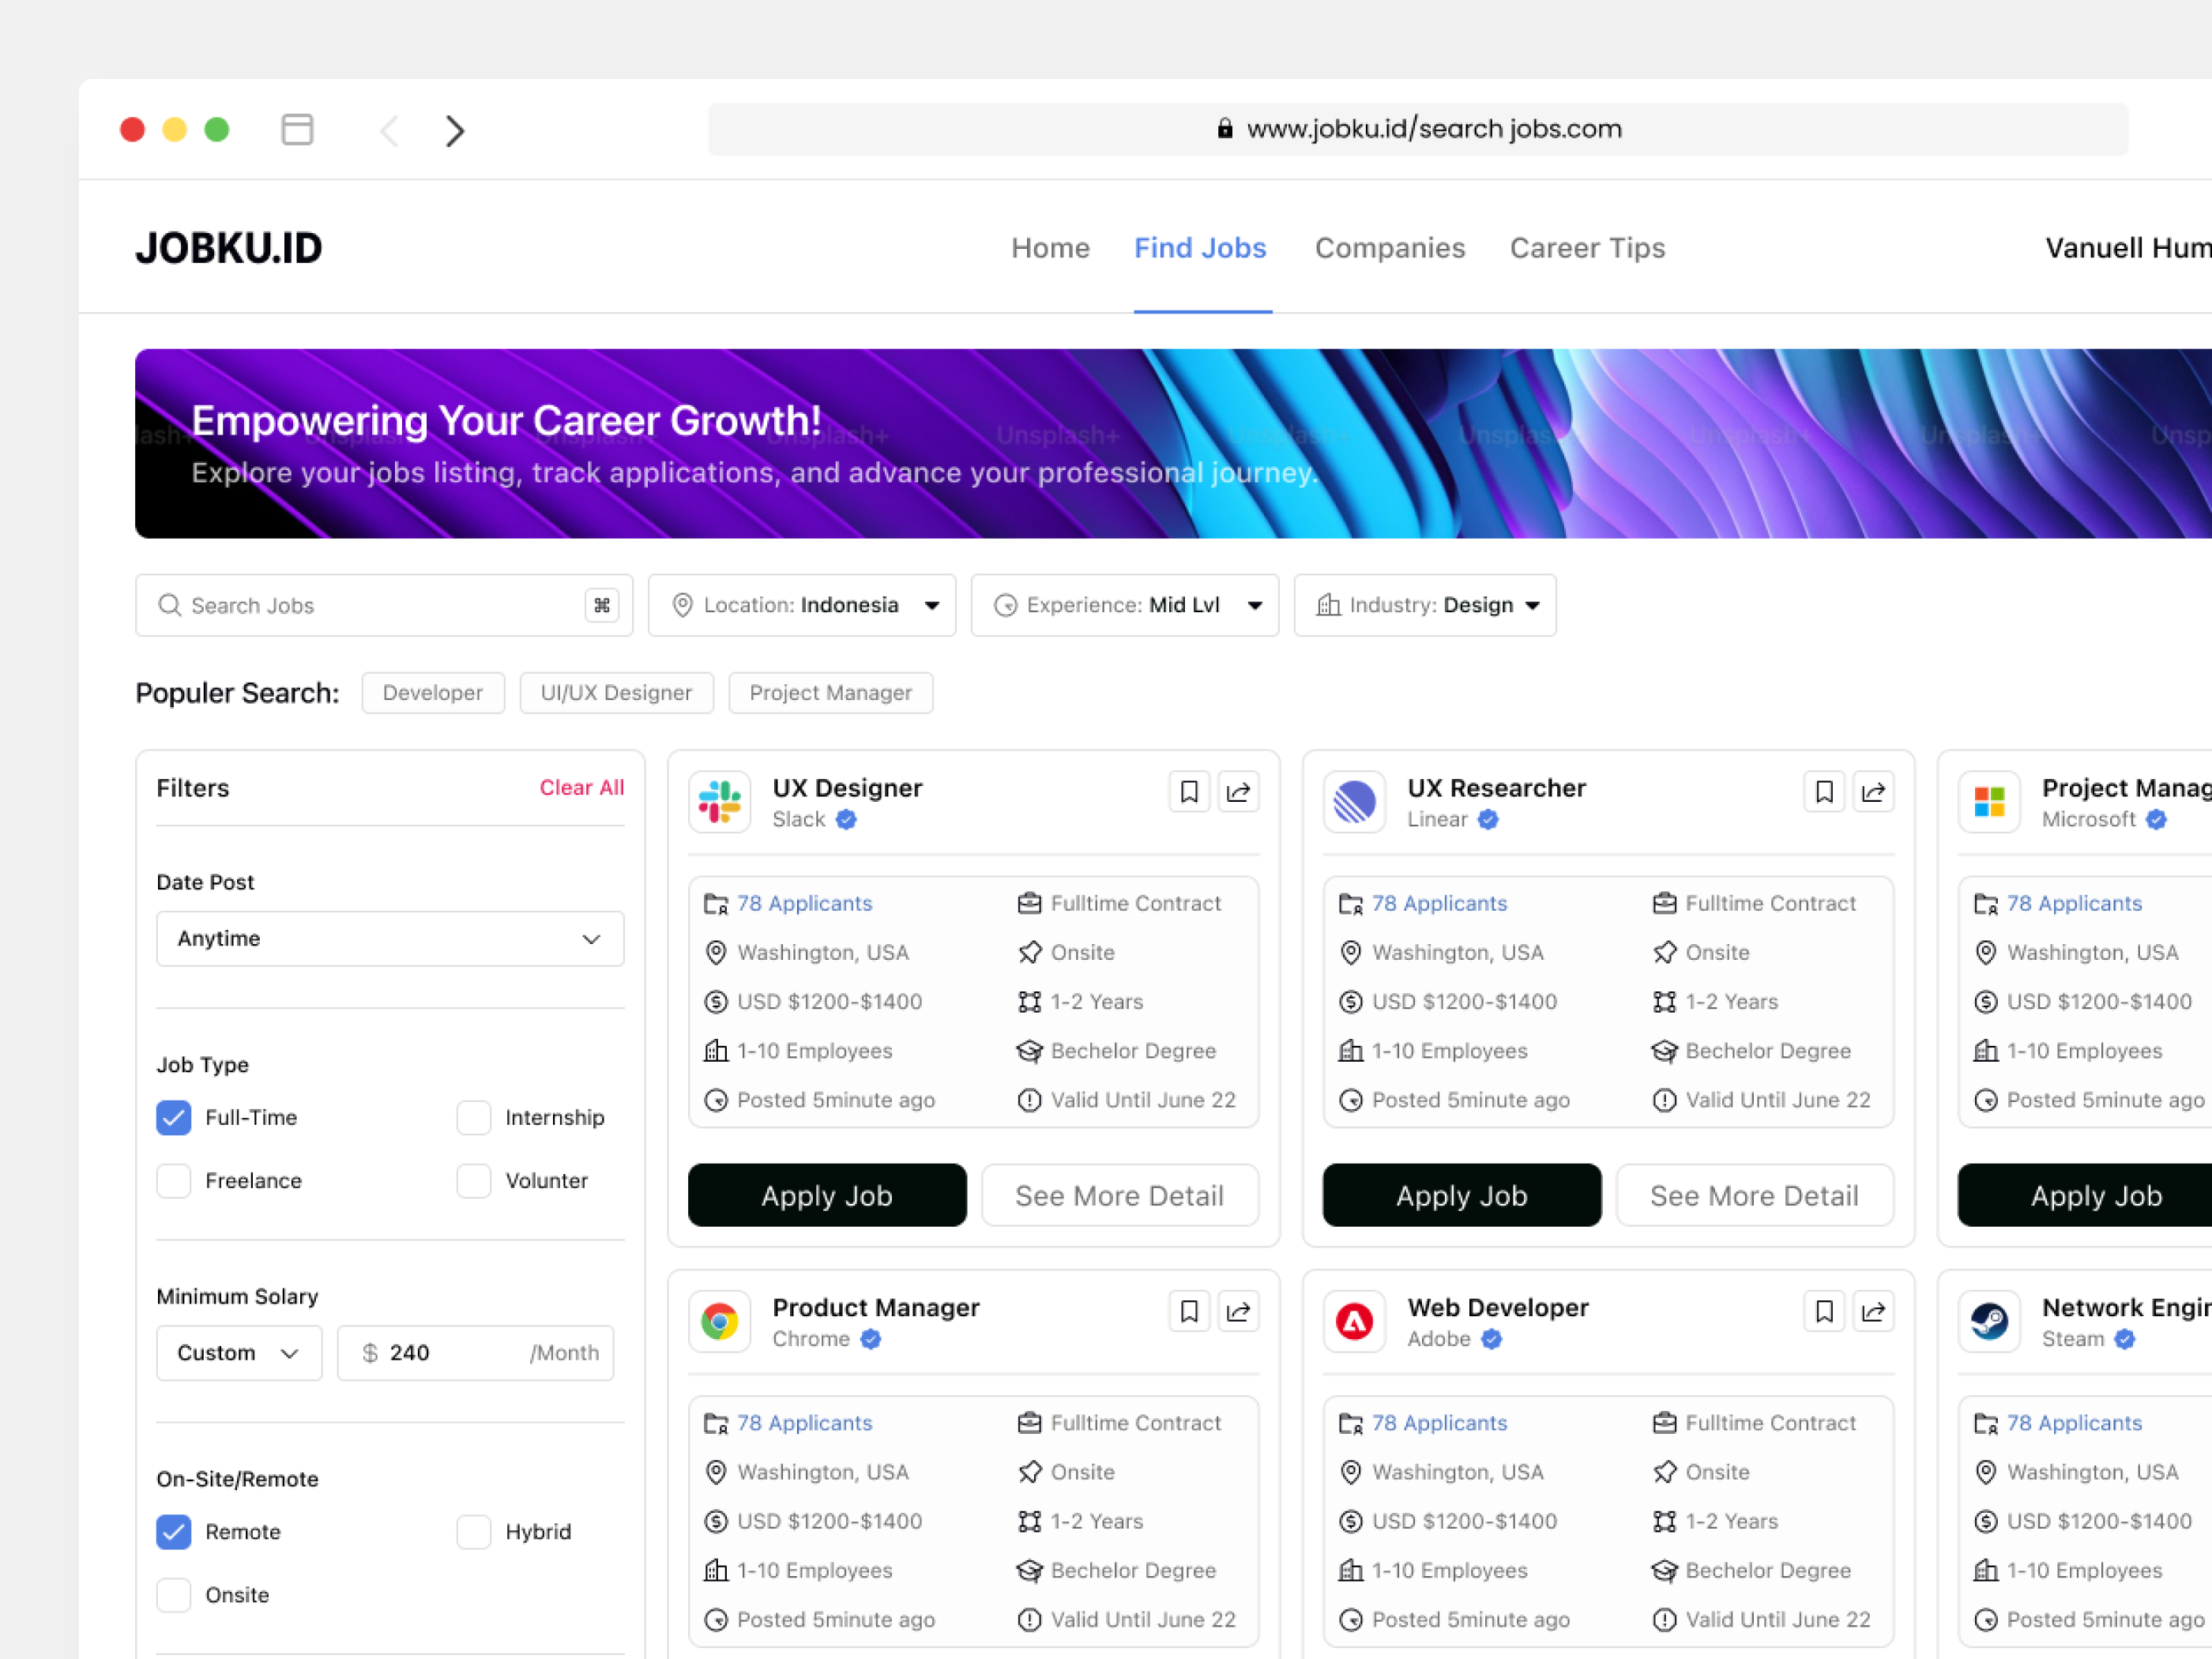Click the Clear All filters link

point(581,788)
